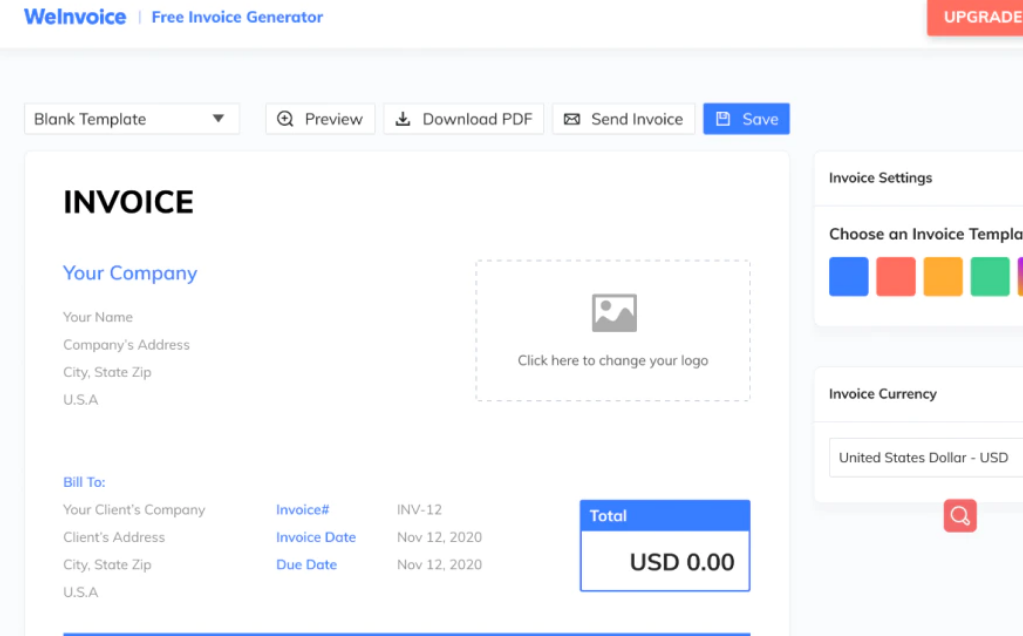Click the Invoice Date label
This screenshot has width=1023, height=636.
coord(316,537)
